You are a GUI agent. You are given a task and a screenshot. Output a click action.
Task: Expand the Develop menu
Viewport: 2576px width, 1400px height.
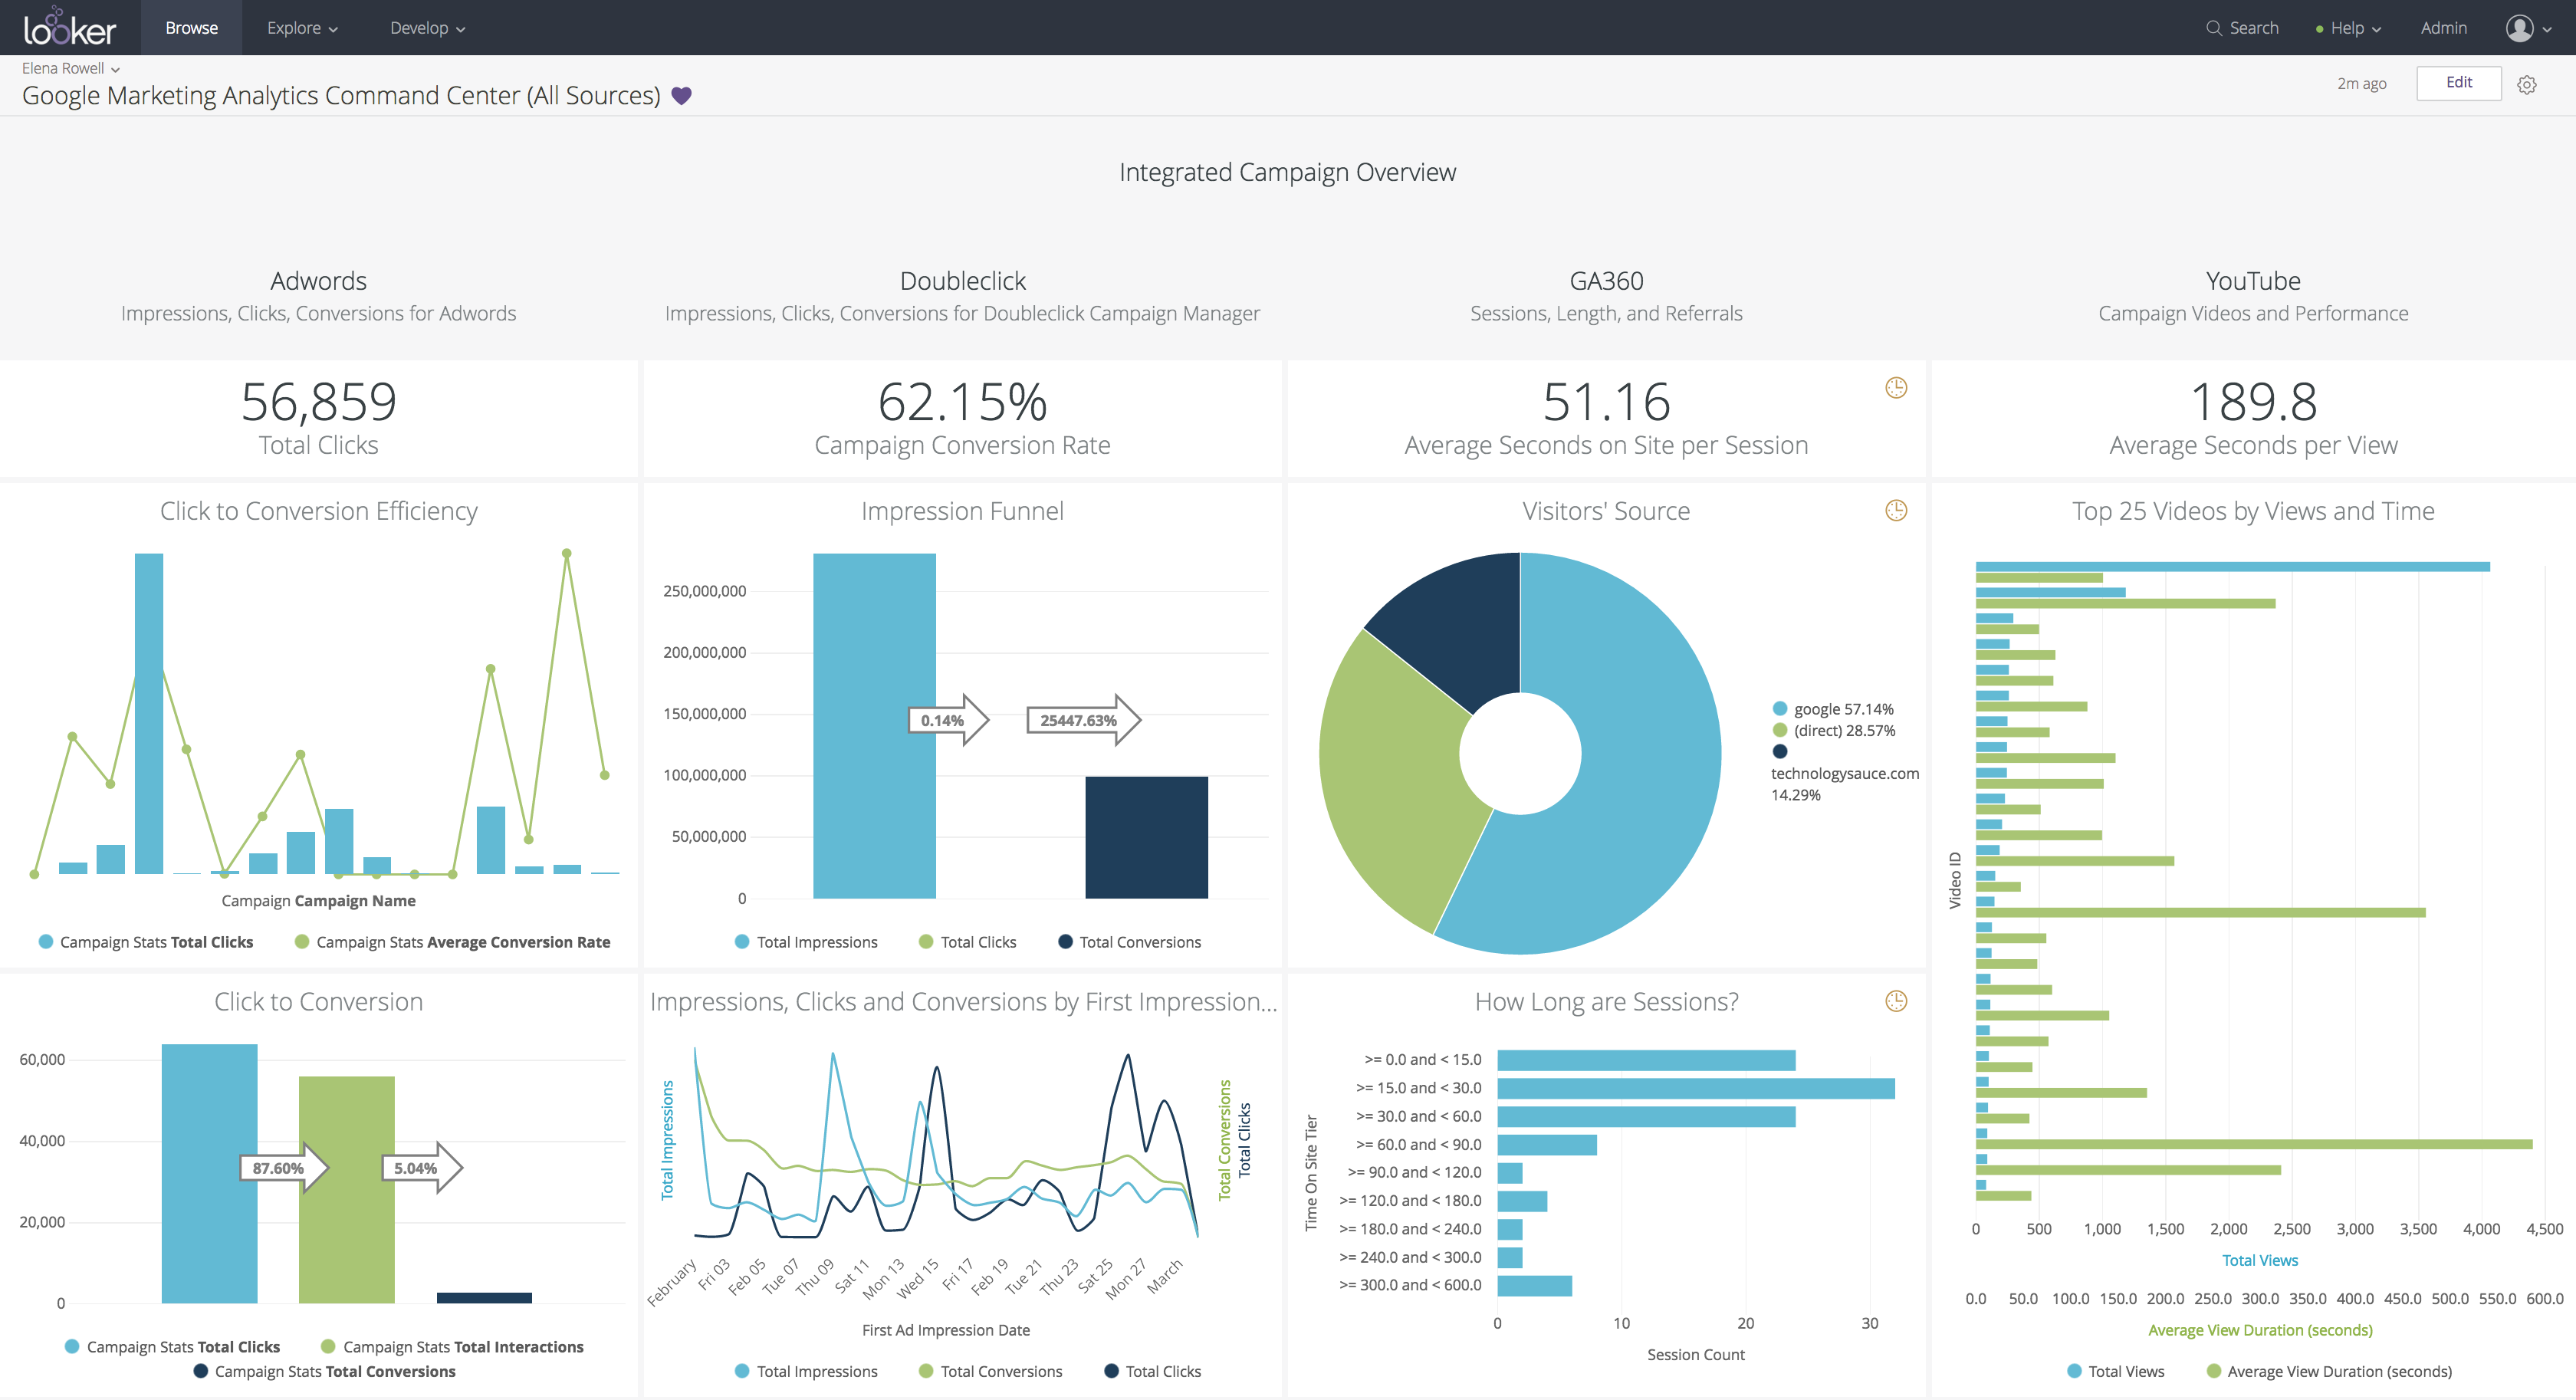427,28
